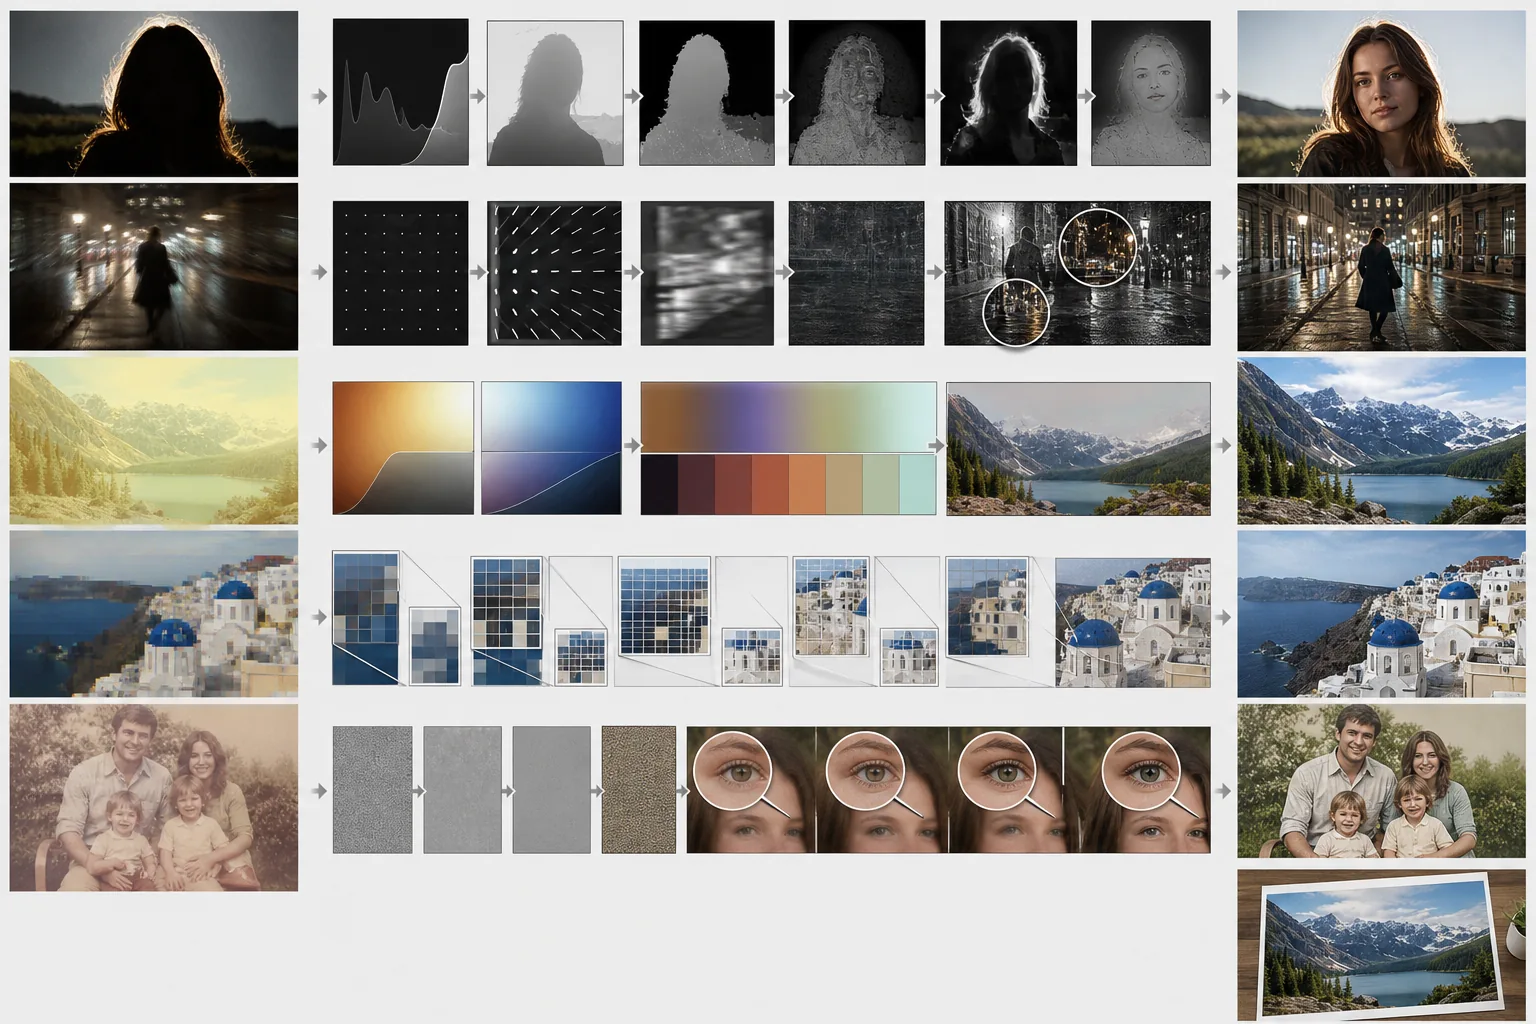Open the histogram curve thumbnail

400,93
